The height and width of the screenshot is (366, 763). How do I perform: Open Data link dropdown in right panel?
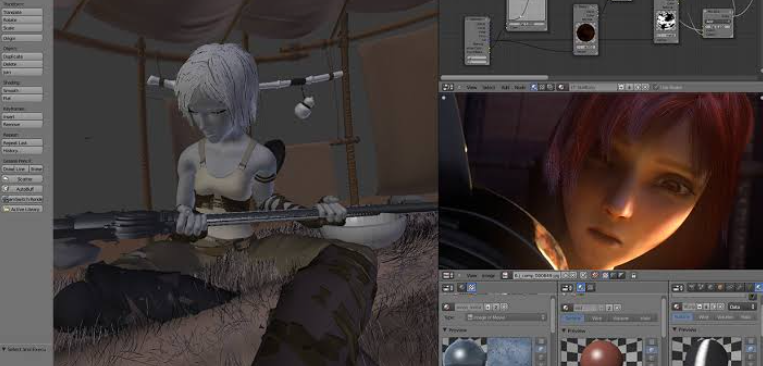point(743,307)
